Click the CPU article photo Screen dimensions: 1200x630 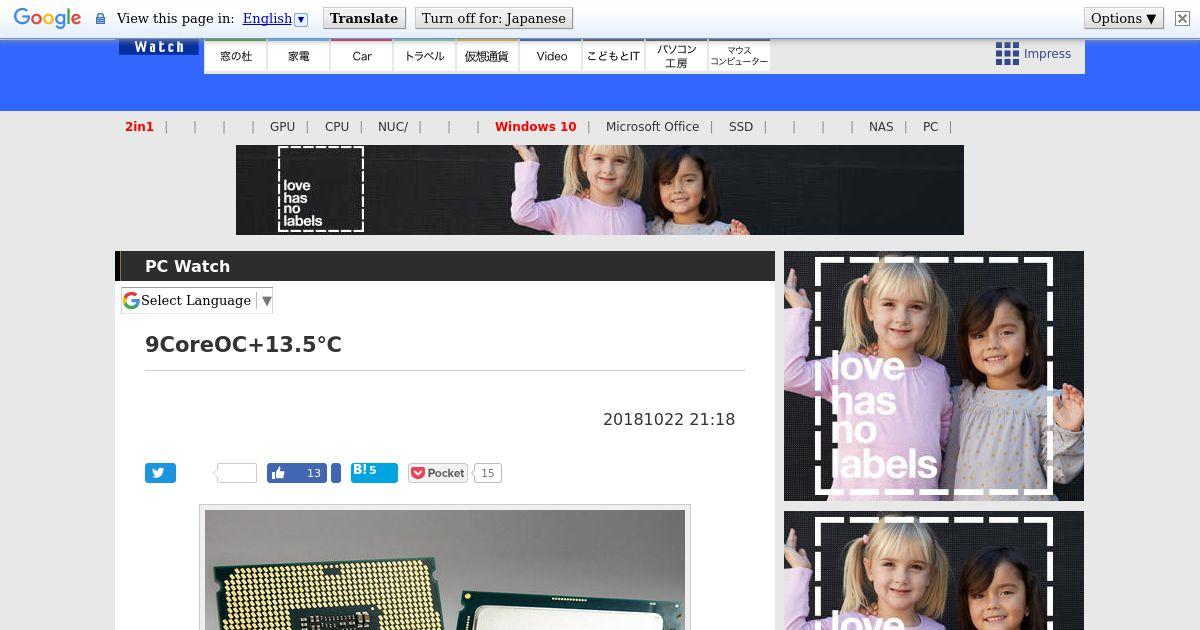click(x=445, y=570)
